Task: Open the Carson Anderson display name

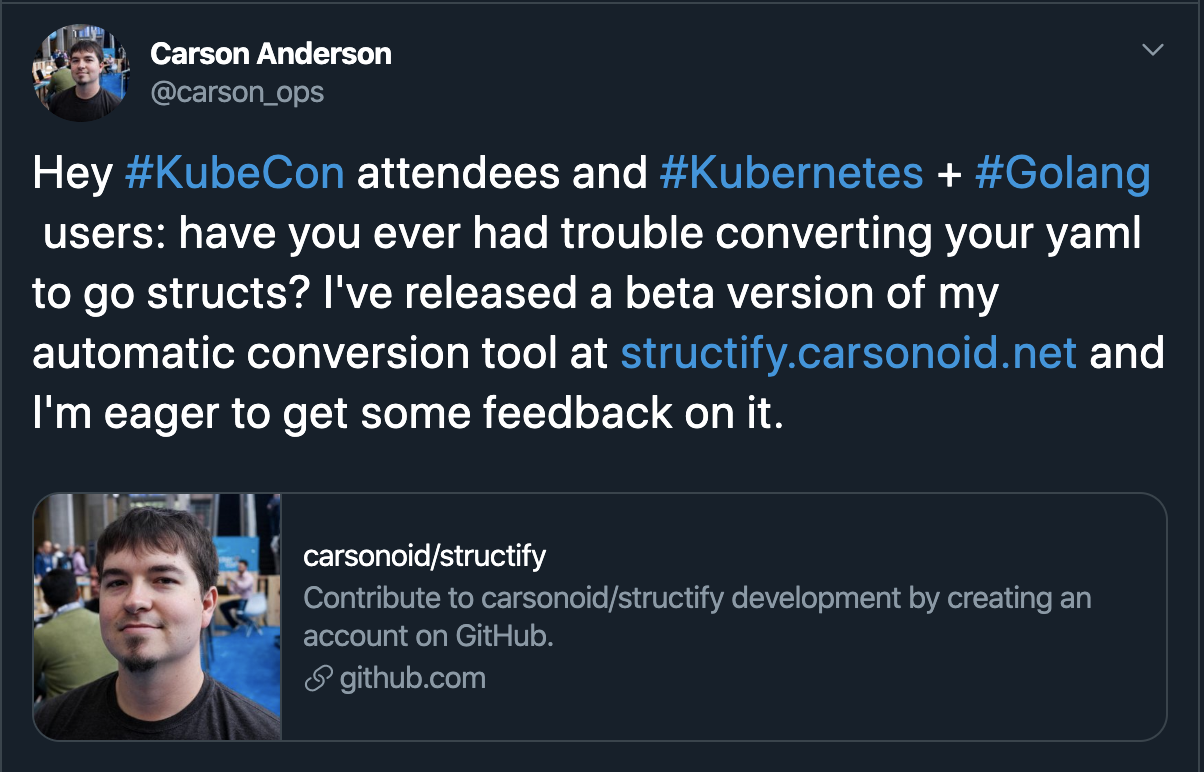Action: click(x=270, y=54)
